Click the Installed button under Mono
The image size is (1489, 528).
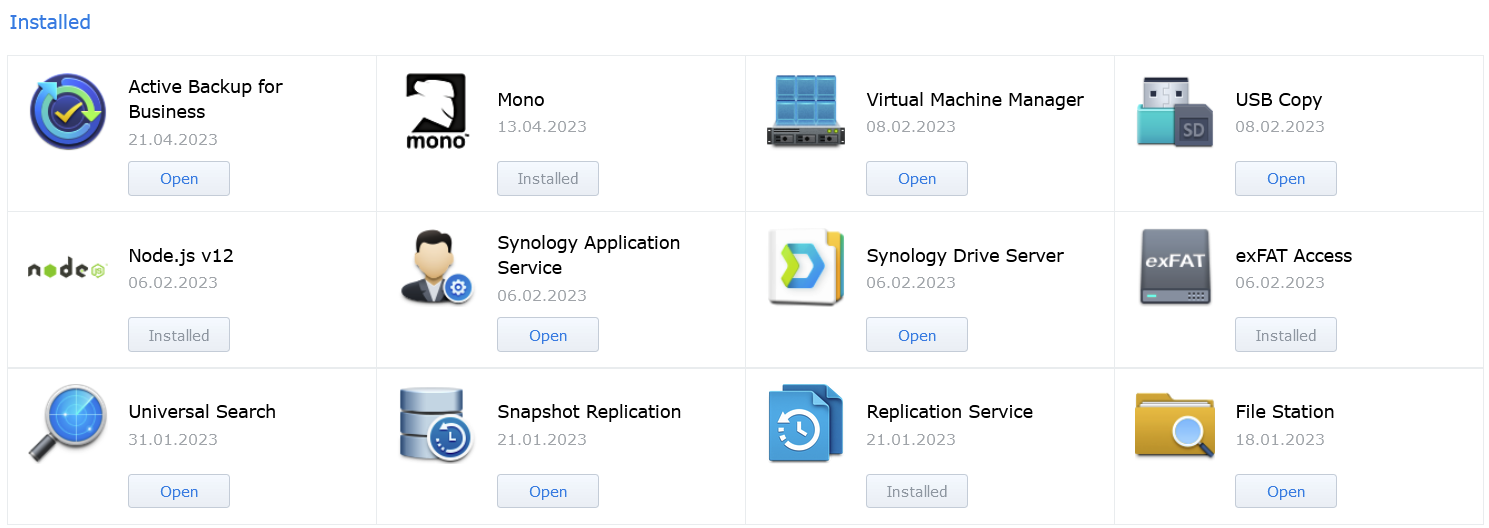click(548, 179)
